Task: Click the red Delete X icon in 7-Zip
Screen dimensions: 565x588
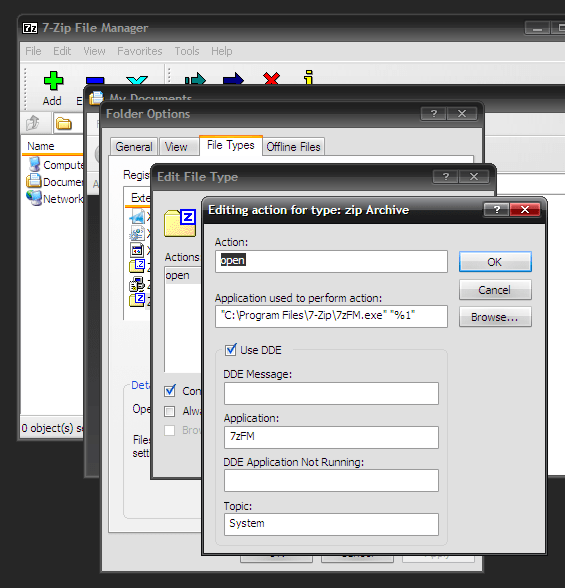Action: point(271,79)
